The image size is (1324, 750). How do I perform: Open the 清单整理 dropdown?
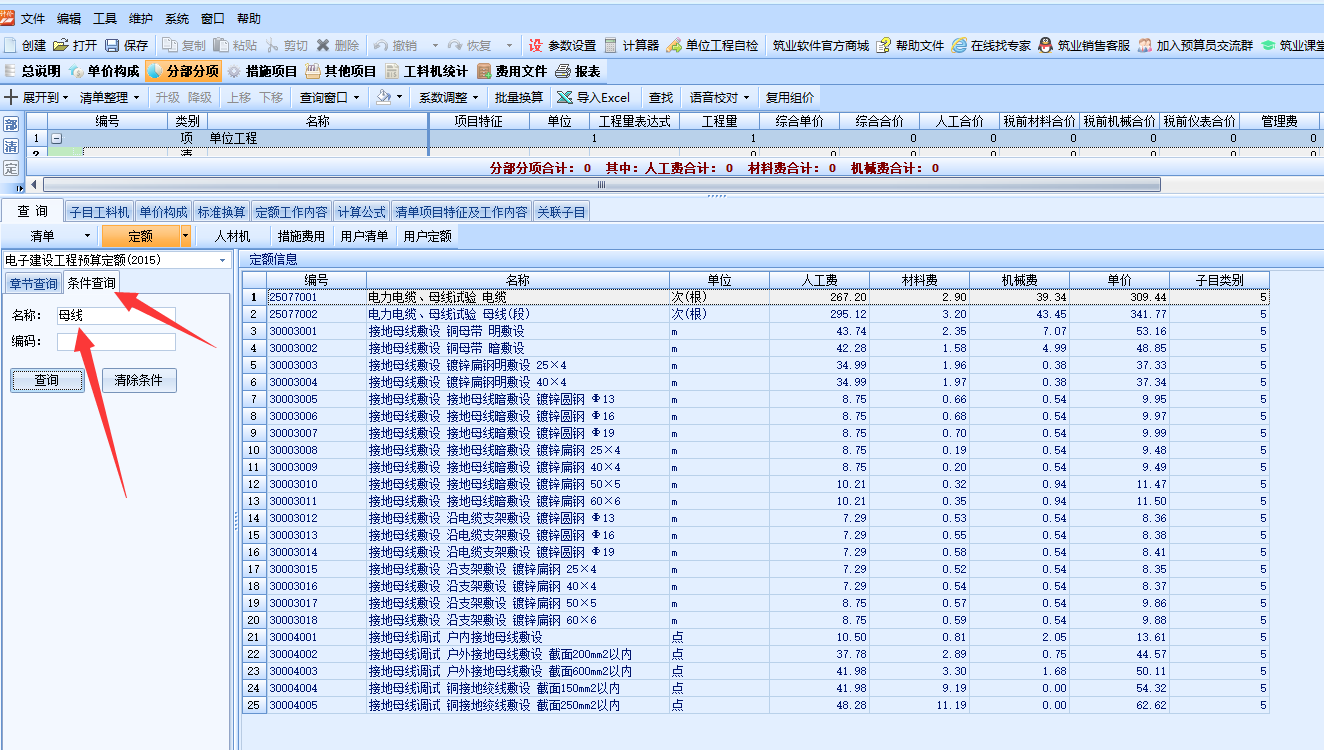pos(110,97)
